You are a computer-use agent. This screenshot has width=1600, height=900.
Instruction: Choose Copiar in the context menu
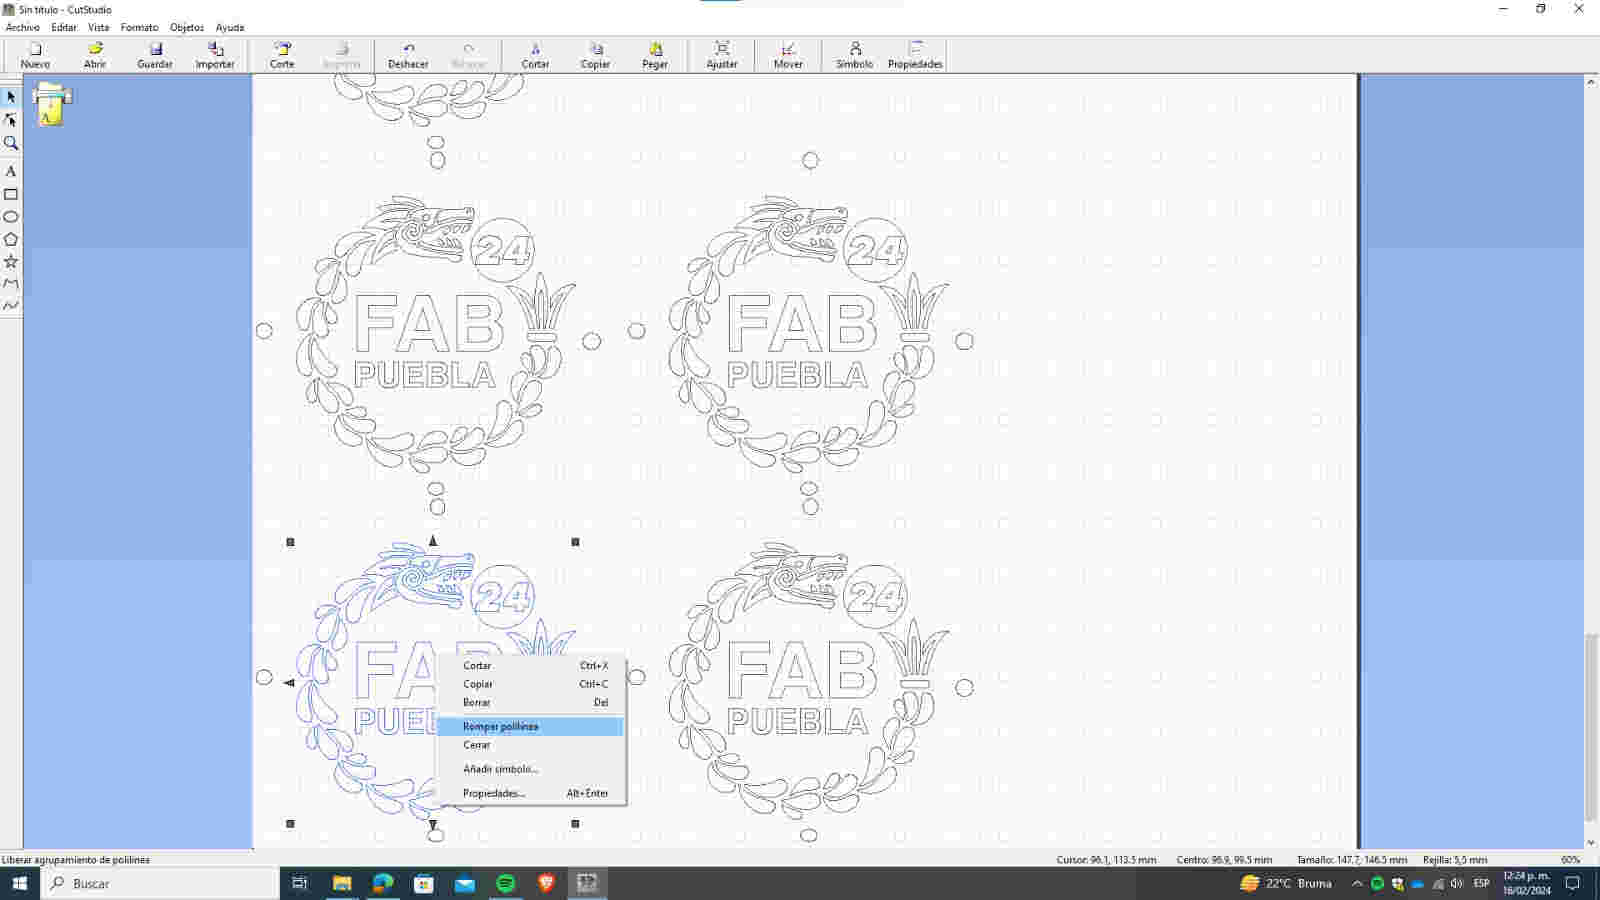pyautogui.click(x=531, y=684)
